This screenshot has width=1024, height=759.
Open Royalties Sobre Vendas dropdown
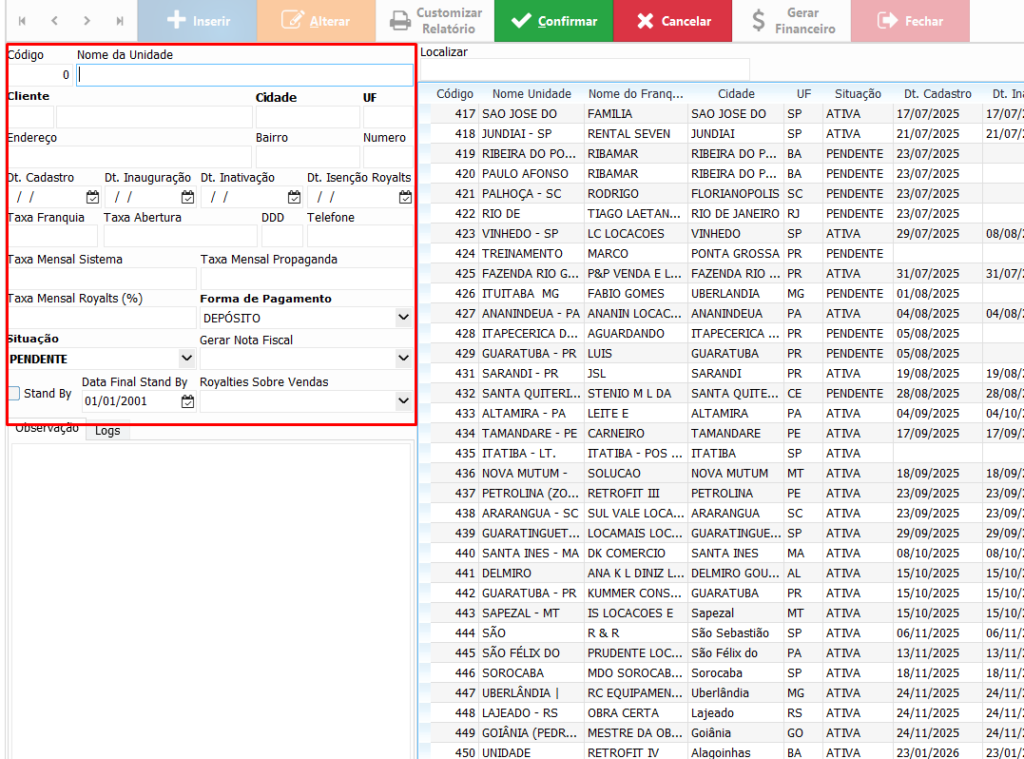click(403, 401)
